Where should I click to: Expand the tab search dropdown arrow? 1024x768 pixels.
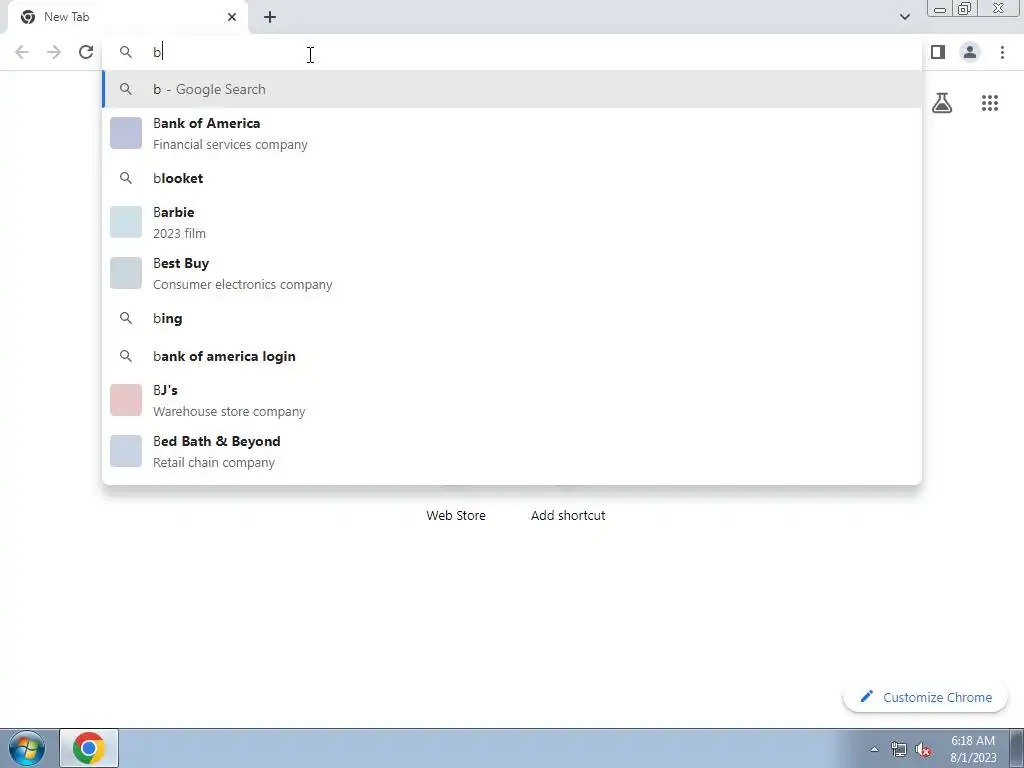[904, 17]
